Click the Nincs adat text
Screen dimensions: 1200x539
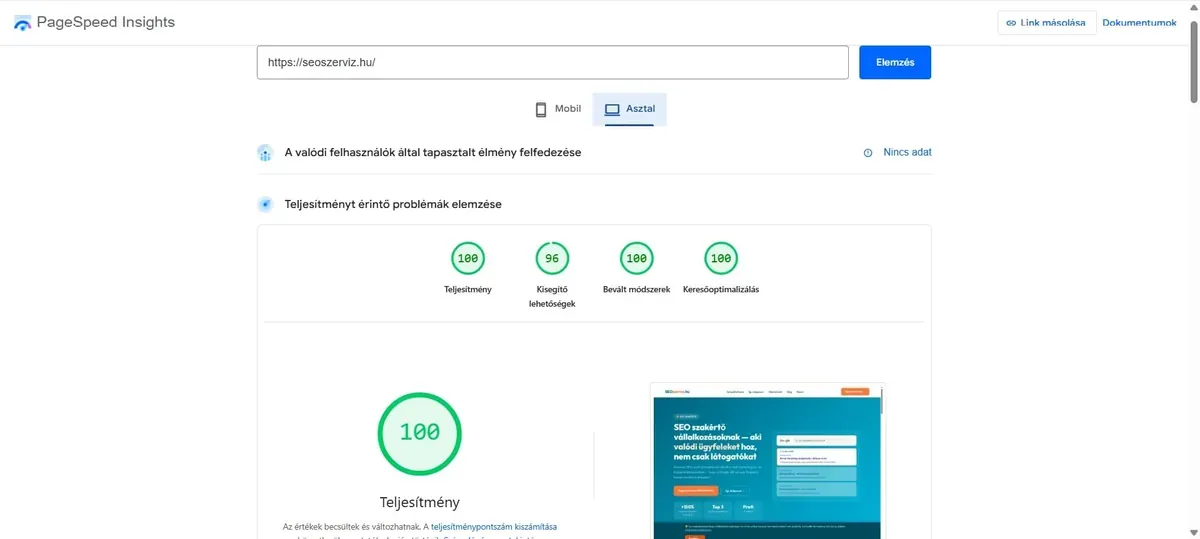[907, 153]
